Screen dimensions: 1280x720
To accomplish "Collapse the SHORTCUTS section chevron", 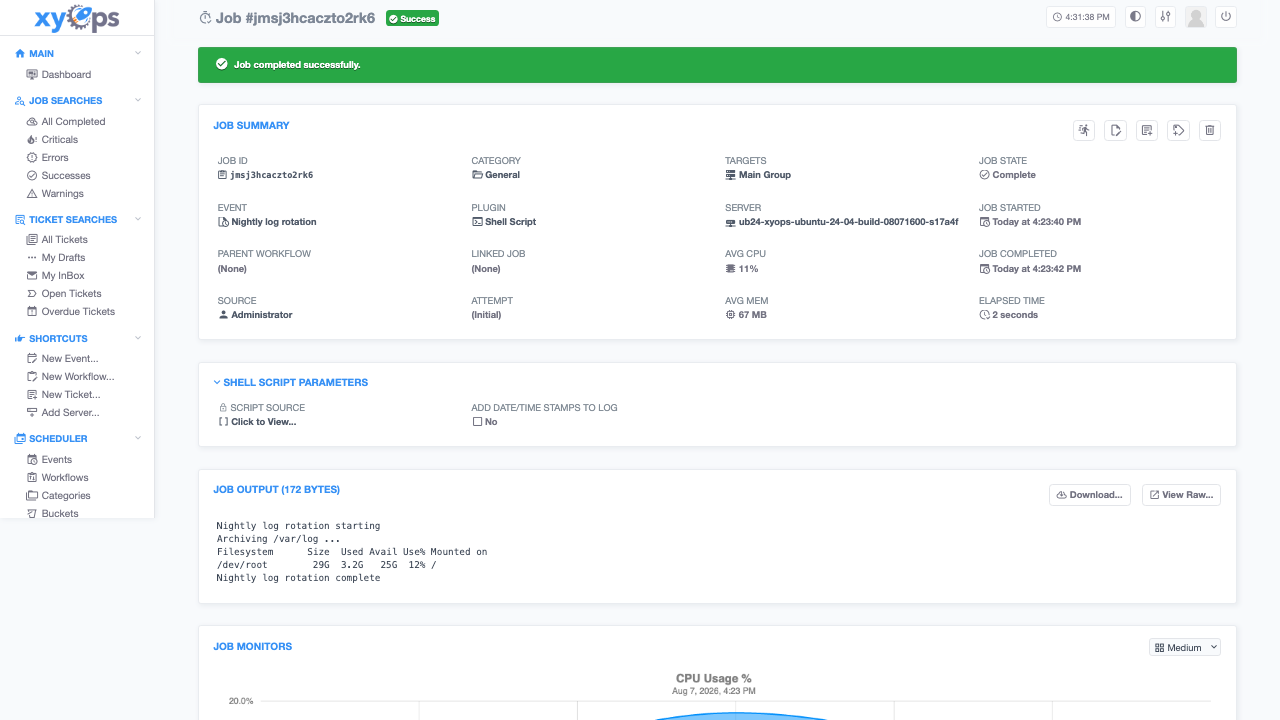I will (x=138, y=338).
